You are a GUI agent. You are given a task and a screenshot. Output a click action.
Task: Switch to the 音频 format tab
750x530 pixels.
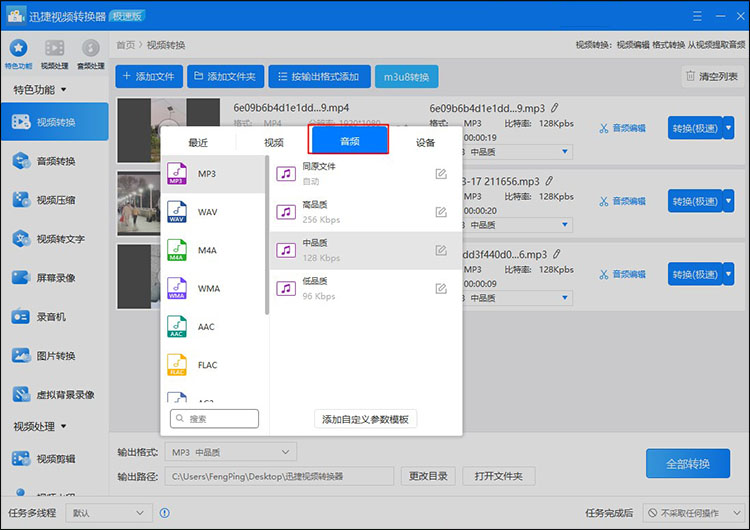(x=350, y=141)
